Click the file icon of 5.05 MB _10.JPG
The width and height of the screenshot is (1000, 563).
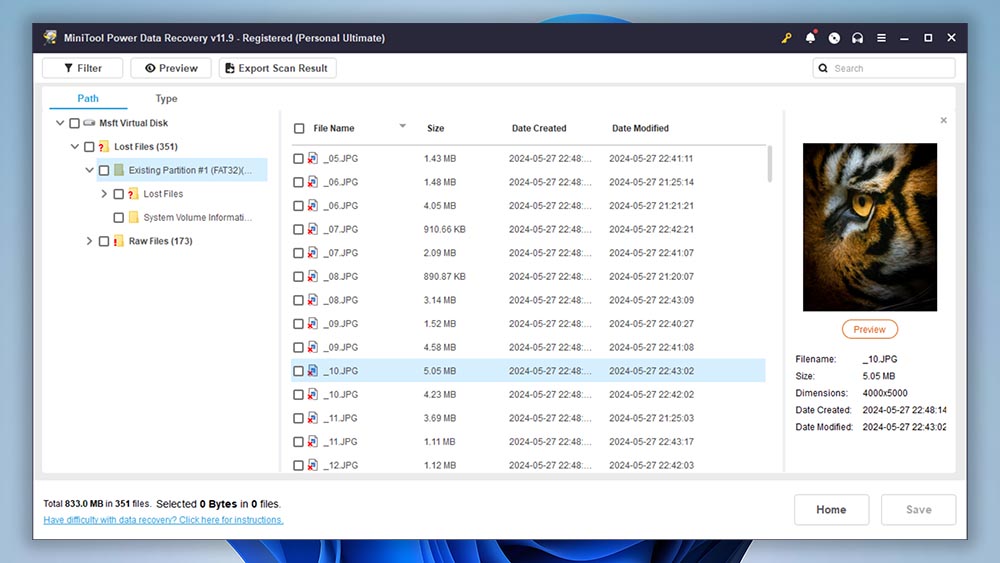[312, 370]
